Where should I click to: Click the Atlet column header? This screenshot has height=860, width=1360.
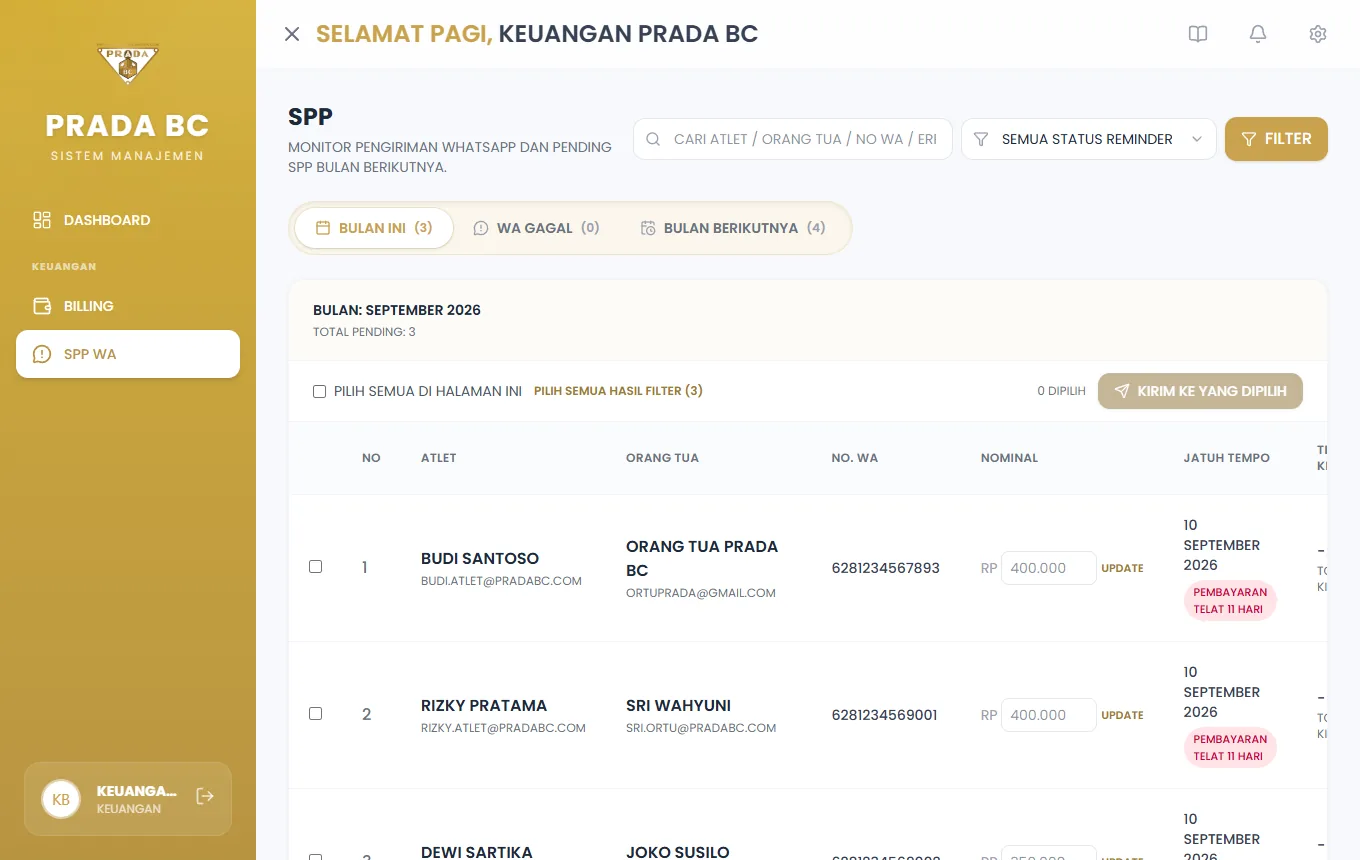[439, 458]
